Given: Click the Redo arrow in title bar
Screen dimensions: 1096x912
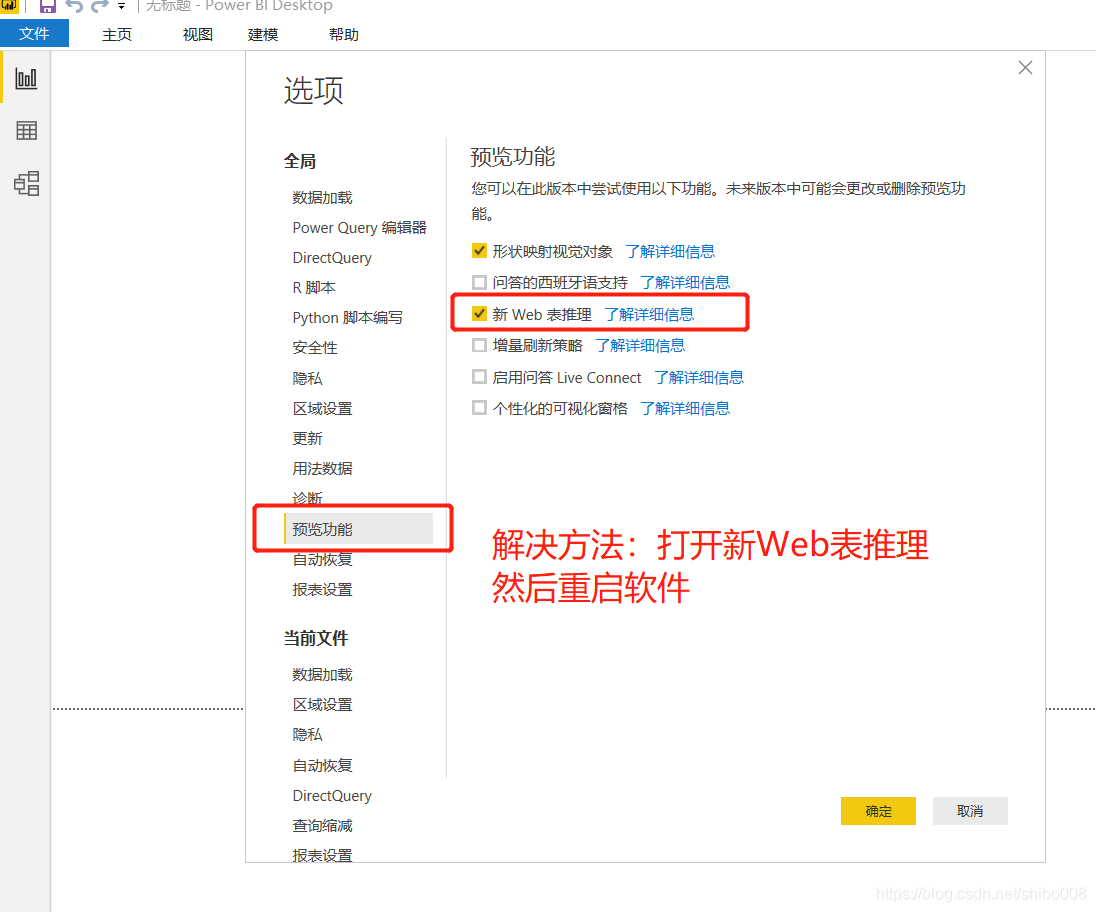Looking at the screenshot, I should [x=100, y=6].
